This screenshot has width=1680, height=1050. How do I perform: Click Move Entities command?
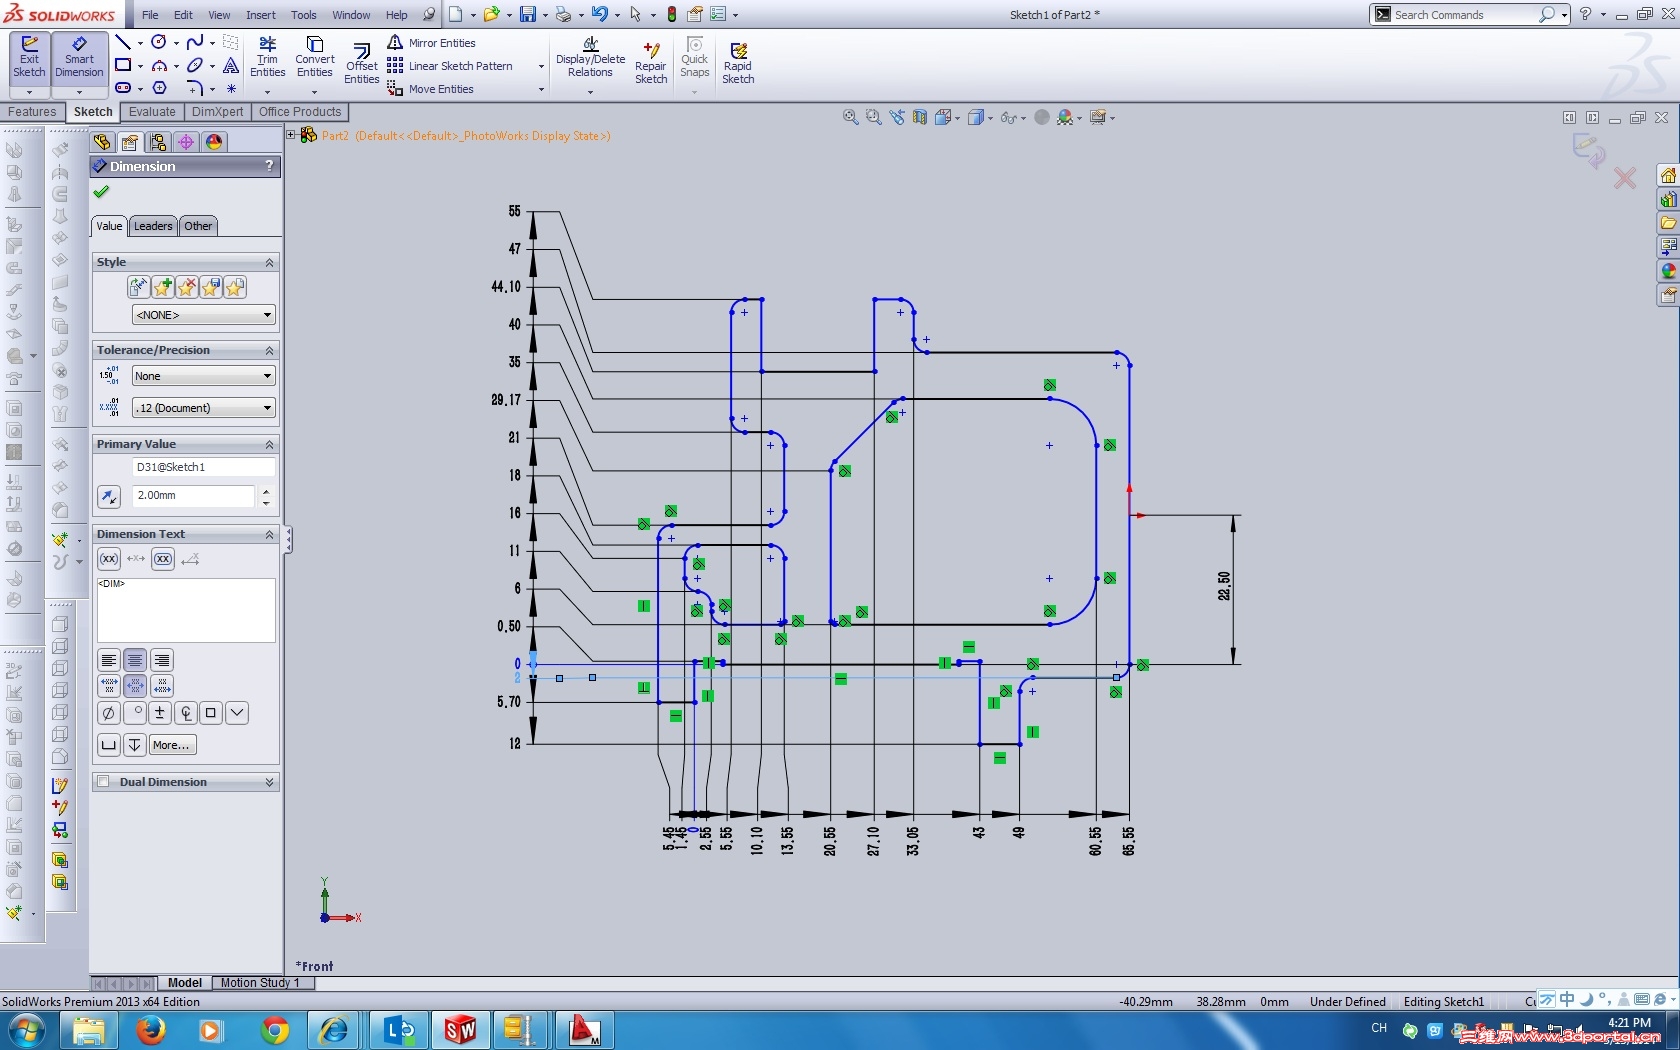(431, 89)
